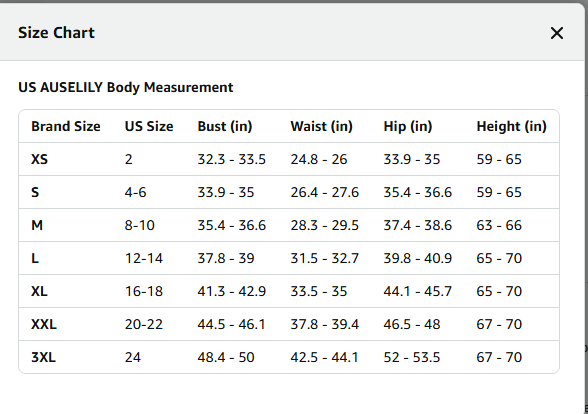
Task: Click the 39.8 - 40.9 hip value
Action: pyautogui.click(x=417, y=258)
